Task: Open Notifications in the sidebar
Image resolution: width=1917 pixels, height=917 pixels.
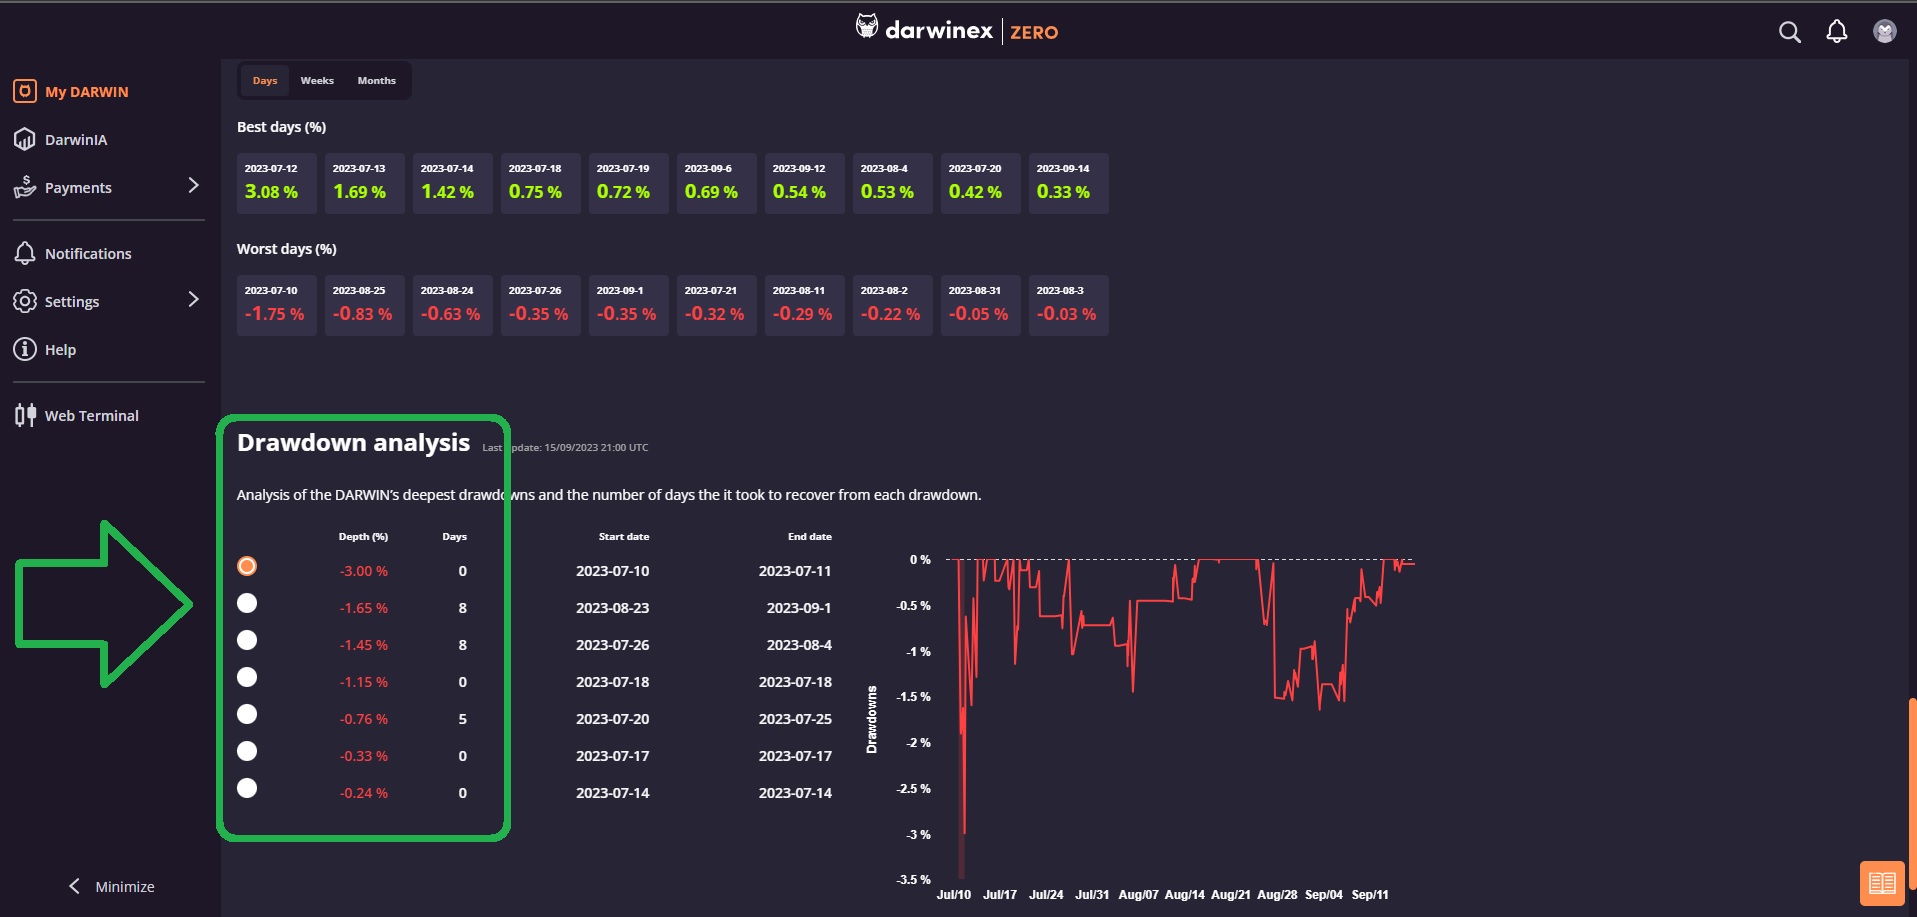Action: 88,254
